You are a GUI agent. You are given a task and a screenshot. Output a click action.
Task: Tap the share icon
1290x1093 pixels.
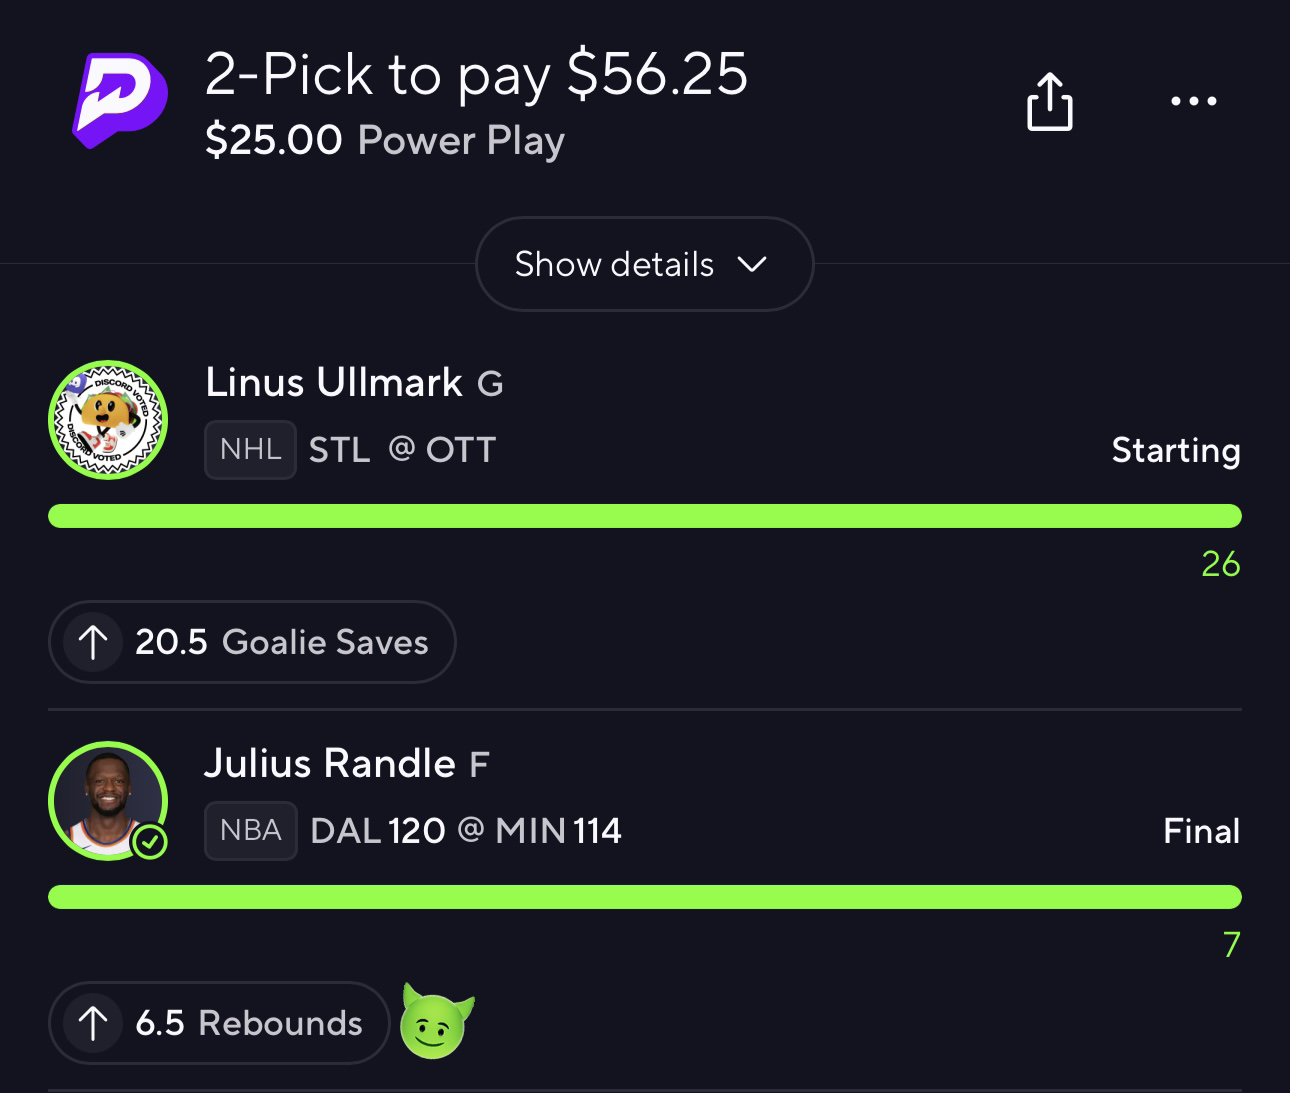[1049, 101]
